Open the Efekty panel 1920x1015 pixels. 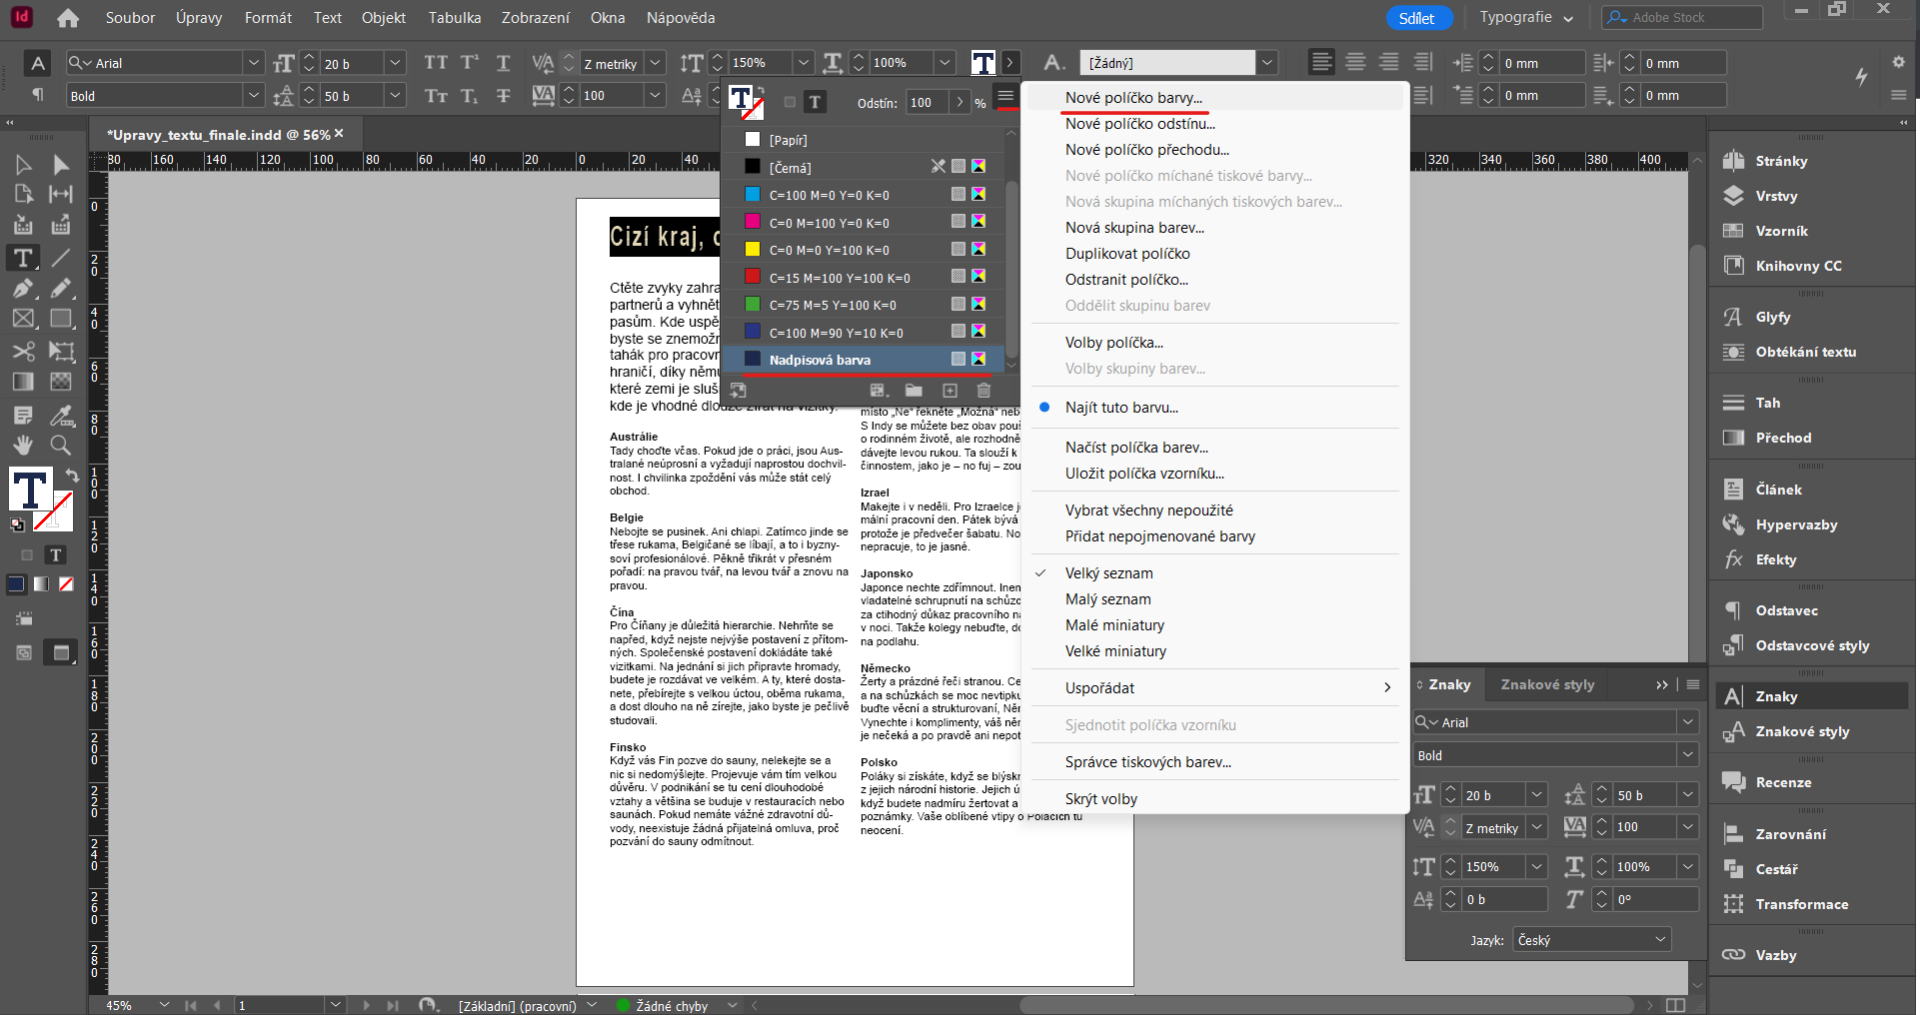click(x=1776, y=560)
